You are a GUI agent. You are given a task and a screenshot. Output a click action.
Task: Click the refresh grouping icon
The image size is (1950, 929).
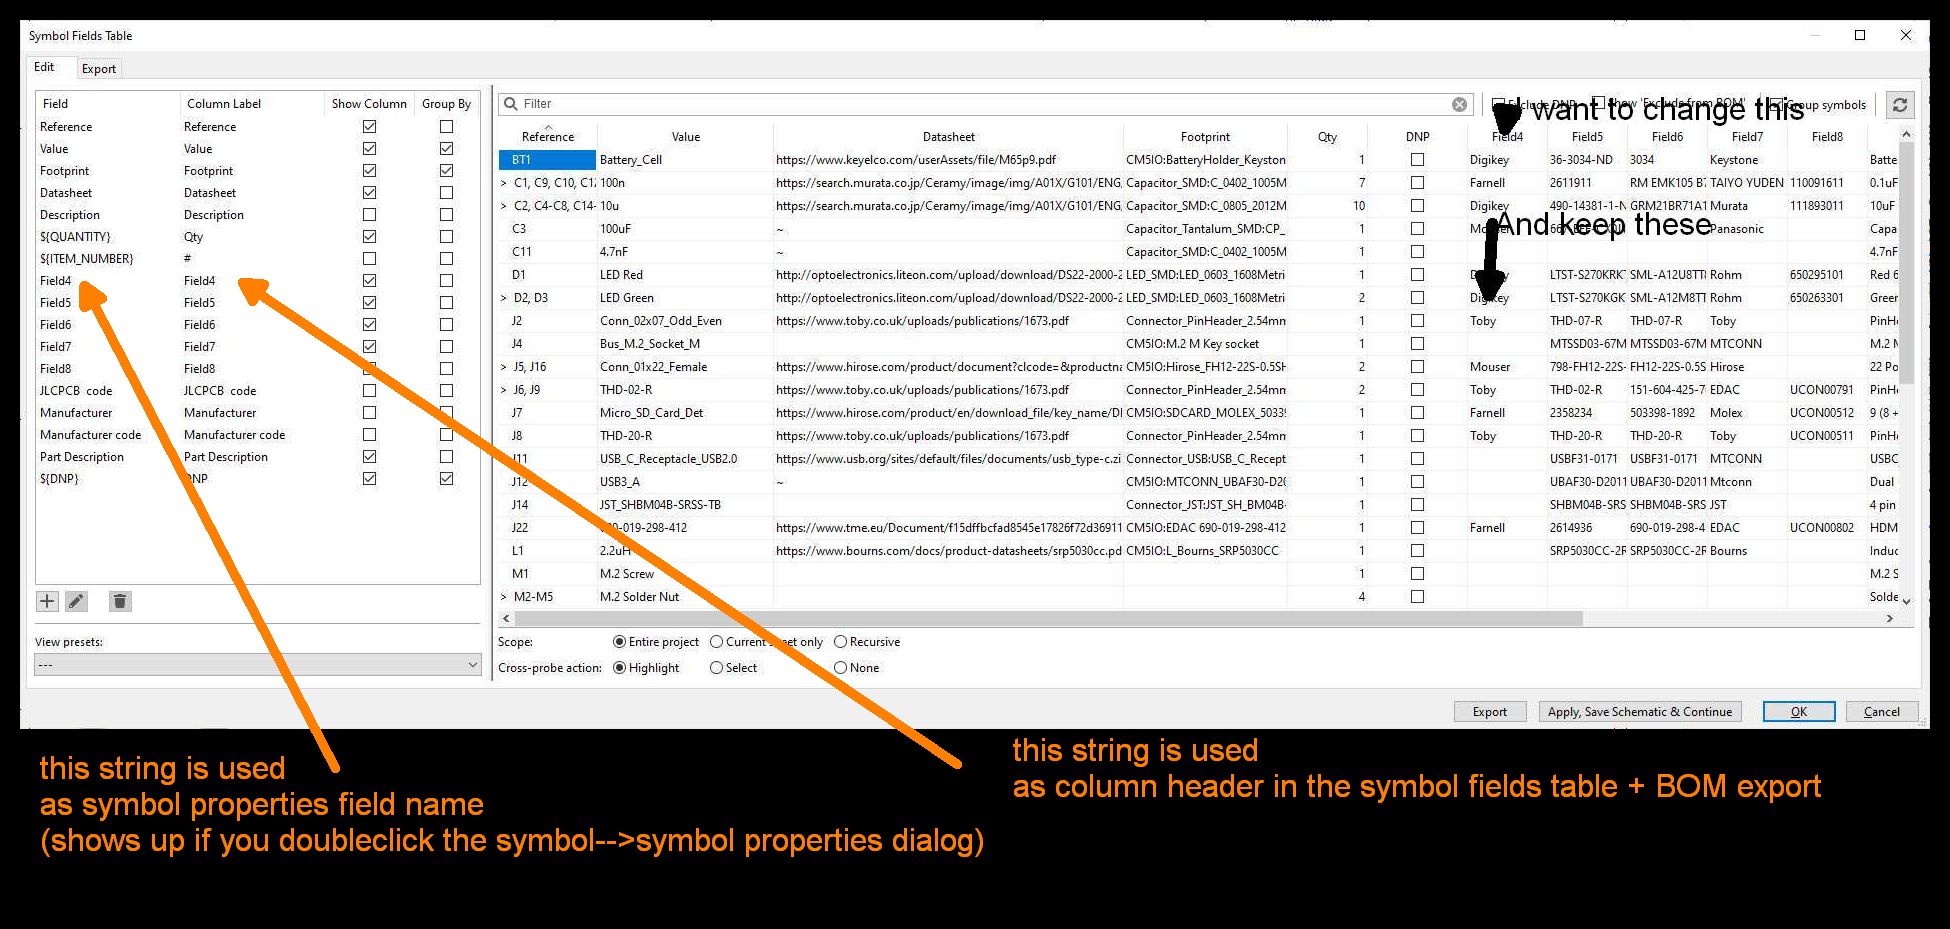(x=1900, y=104)
